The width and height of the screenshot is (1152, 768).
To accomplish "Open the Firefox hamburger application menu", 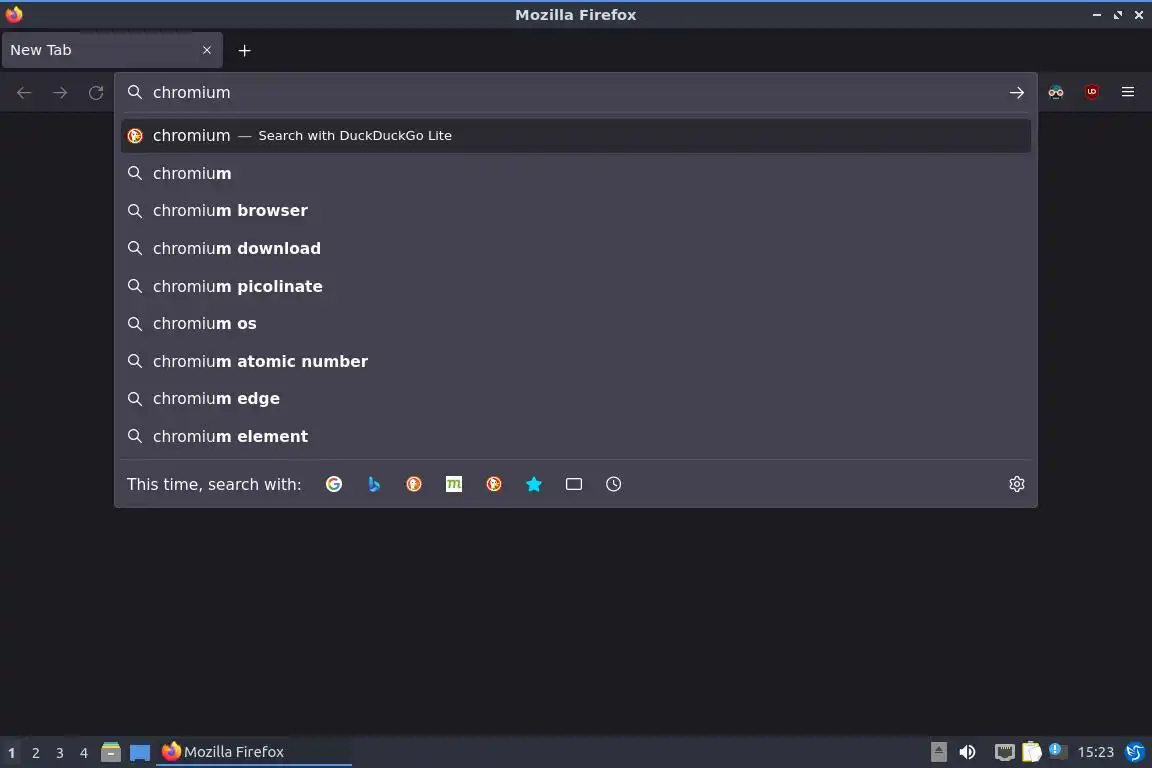I will (1128, 92).
